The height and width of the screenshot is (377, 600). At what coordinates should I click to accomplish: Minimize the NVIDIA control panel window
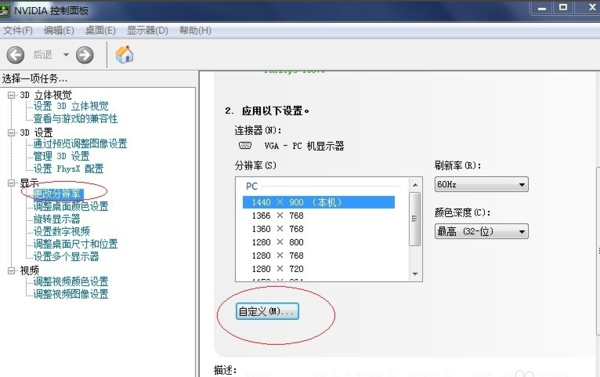[542, 8]
